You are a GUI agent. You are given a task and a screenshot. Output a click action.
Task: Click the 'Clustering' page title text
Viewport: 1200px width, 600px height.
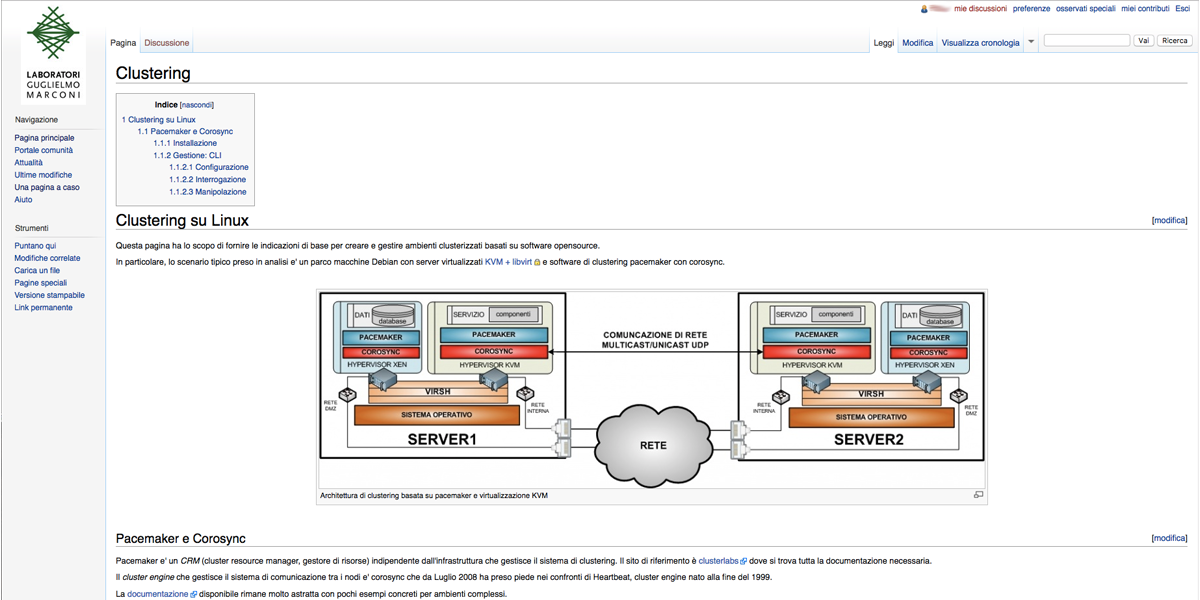coord(153,73)
